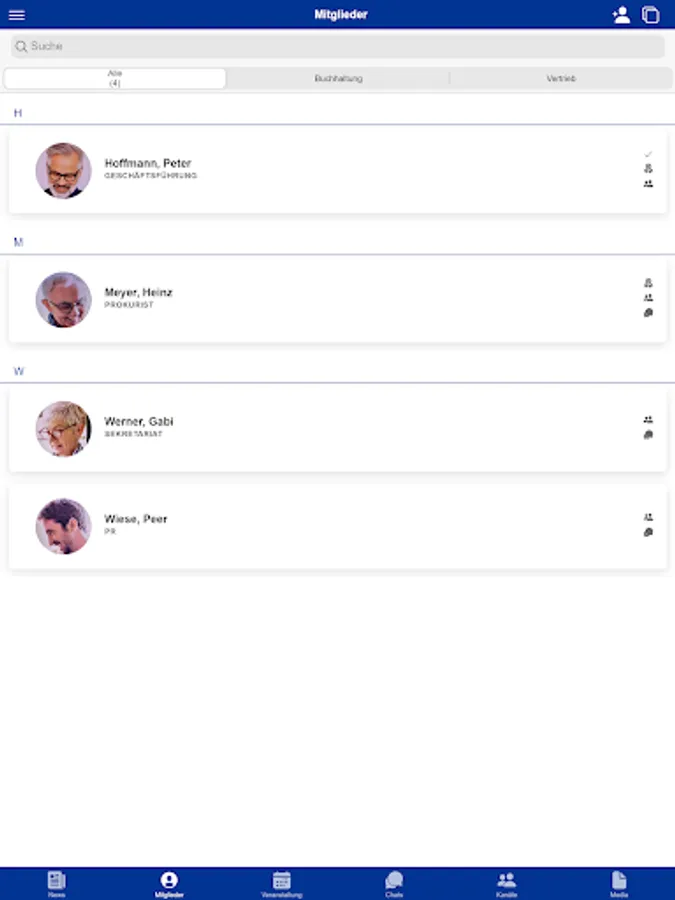Switch to the Buchhaltung filter tab
This screenshot has height=900, width=675.
coord(338,78)
